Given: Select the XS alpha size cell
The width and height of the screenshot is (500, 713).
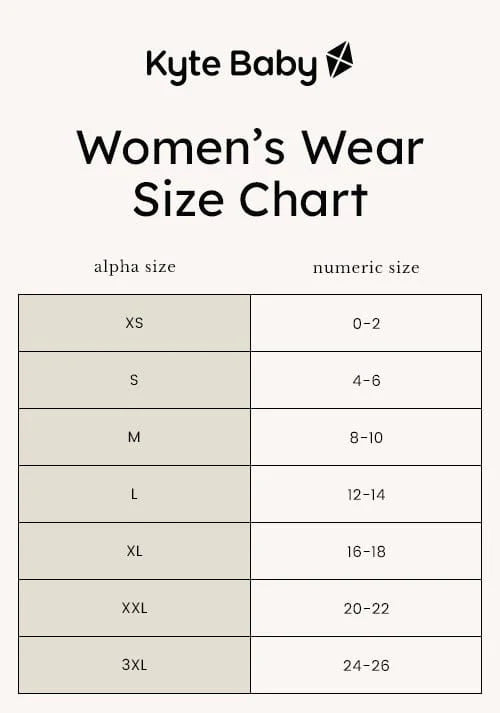Looking at the screenshot, I should click(135, 323).
